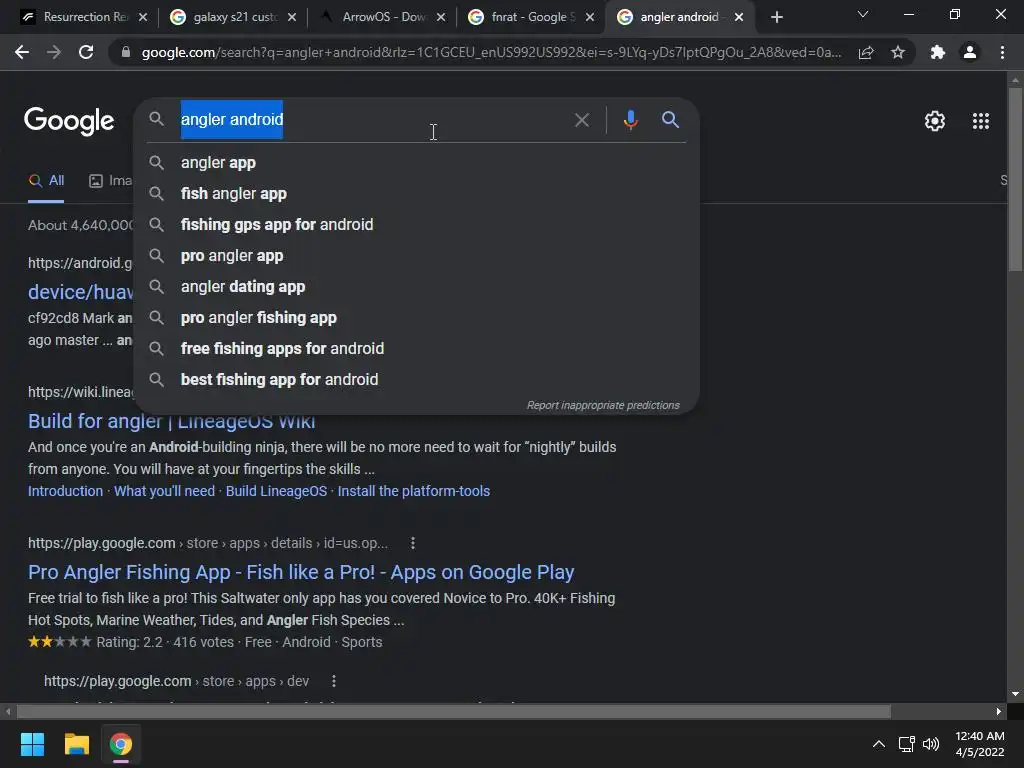Open the Windows Start menu
Viewport: 1024px width, 768px height.
[32, 744]
